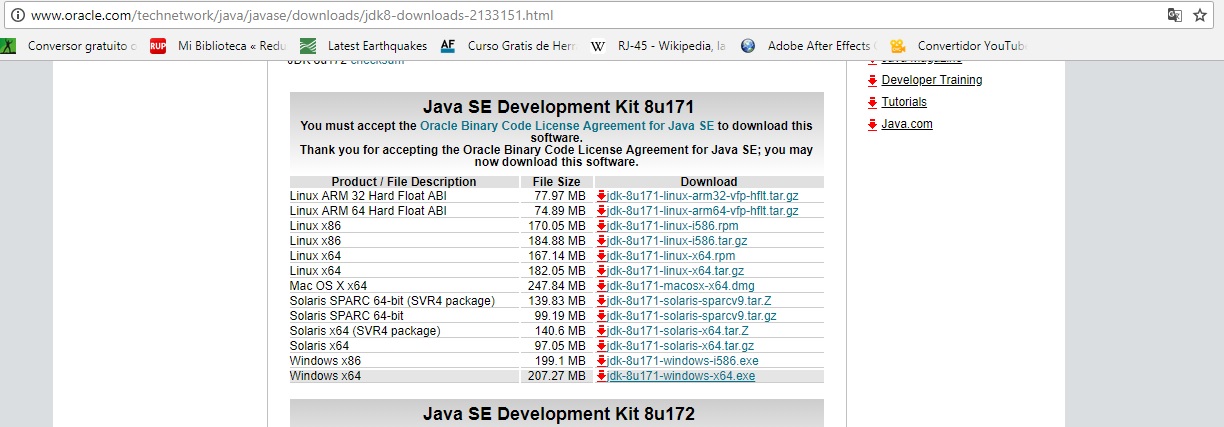This screenshot has height=427, width=1224.
Task: Click the site information icon in address bar
Action: (17, 16)
